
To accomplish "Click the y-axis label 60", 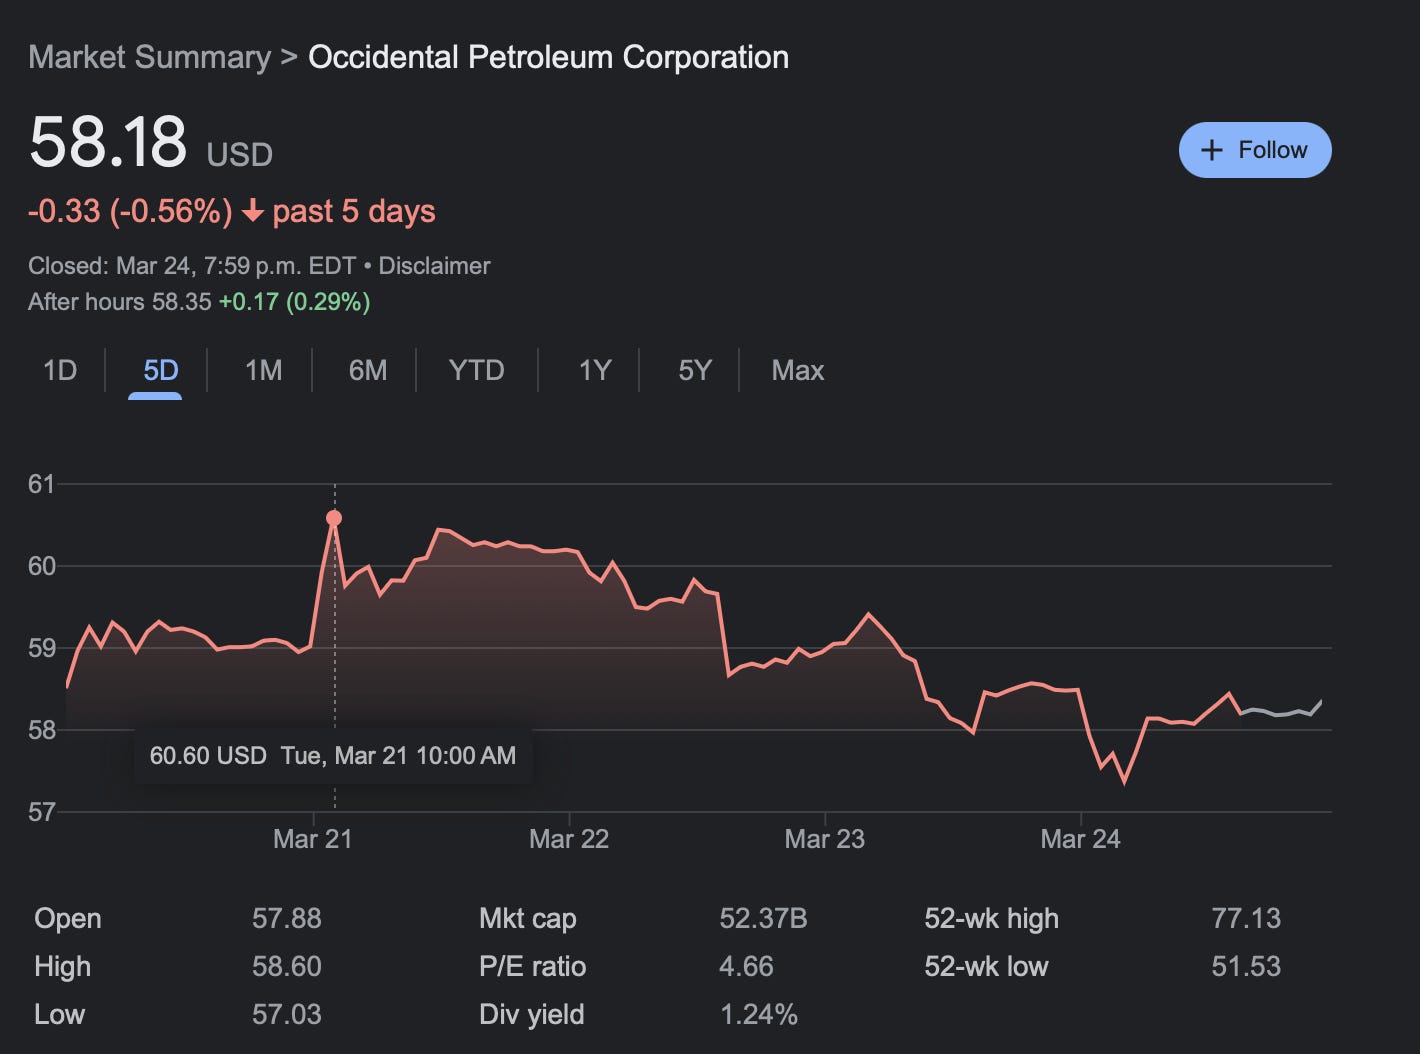I will 41,566.
